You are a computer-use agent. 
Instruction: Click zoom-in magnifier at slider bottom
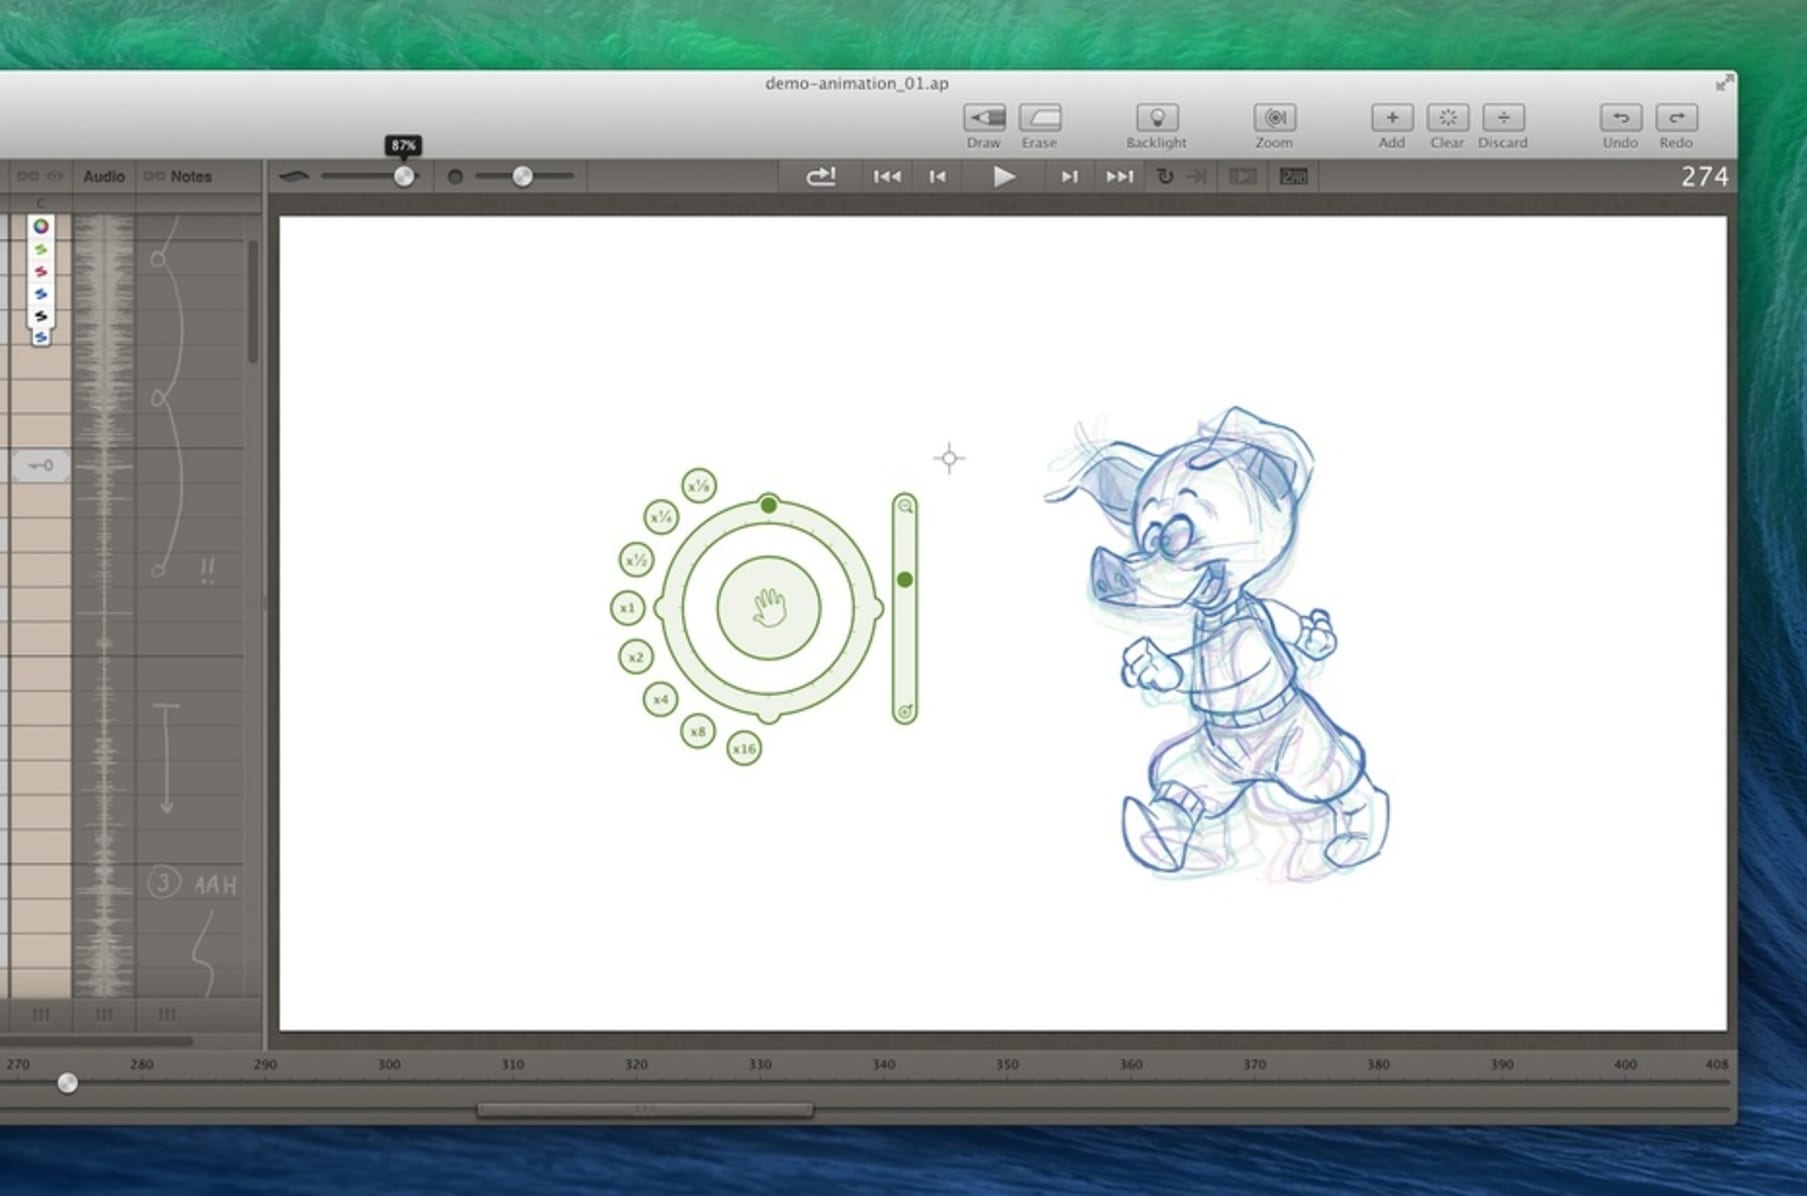(x=905, y=711)
